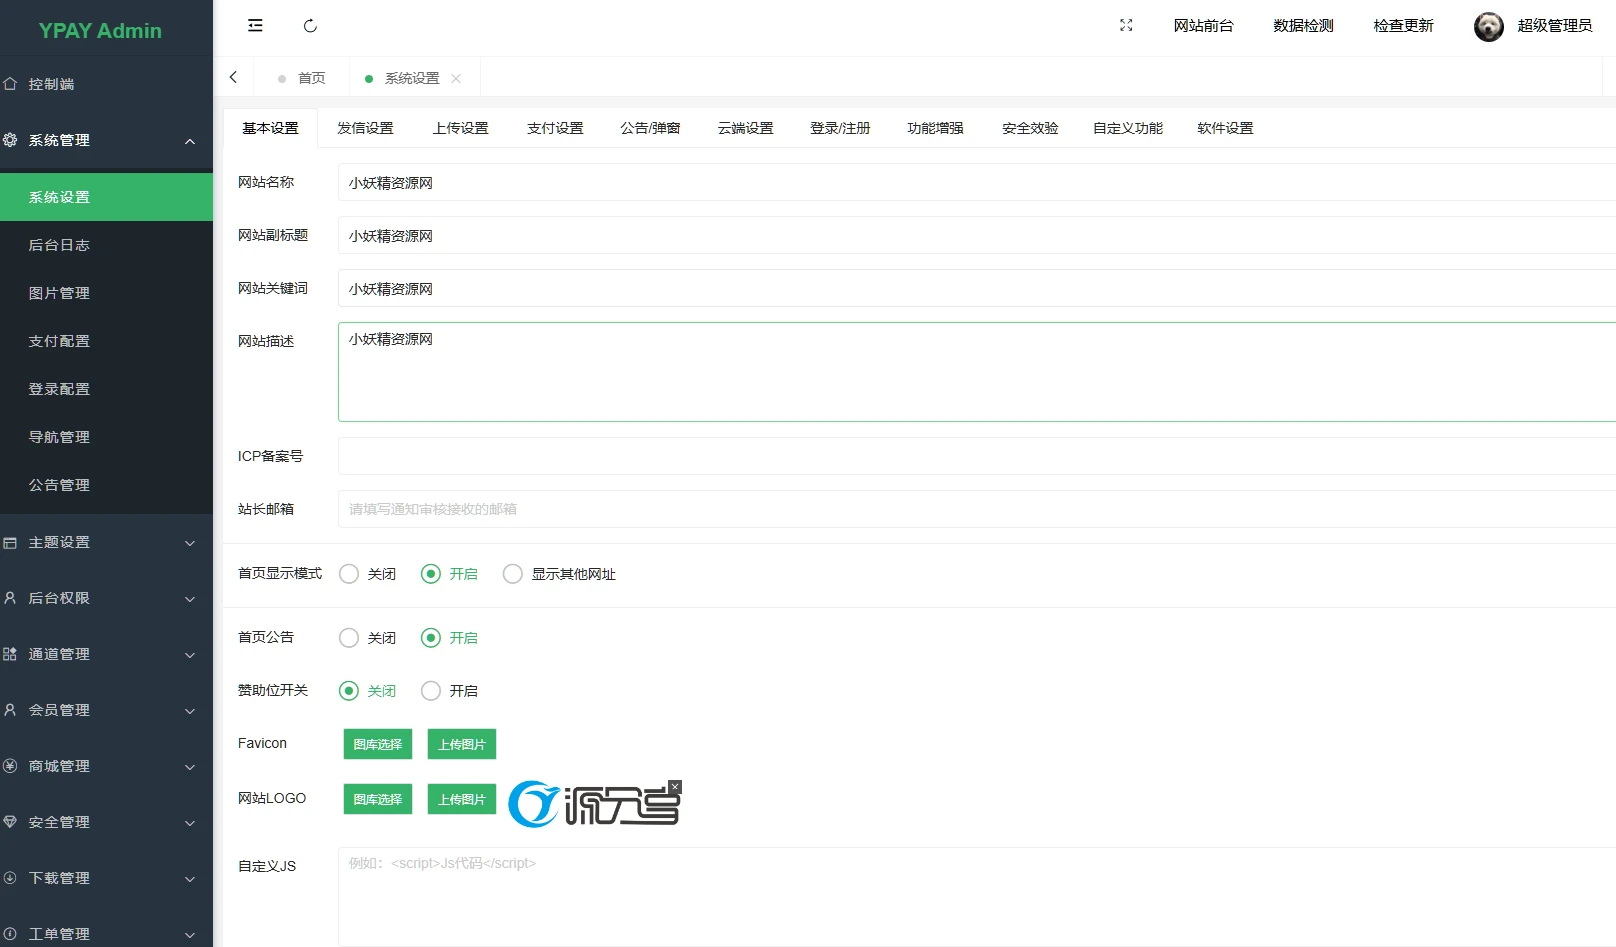Click the admin avatar image
This screenshot has height=947, width=1616.
click(1488, 26)
